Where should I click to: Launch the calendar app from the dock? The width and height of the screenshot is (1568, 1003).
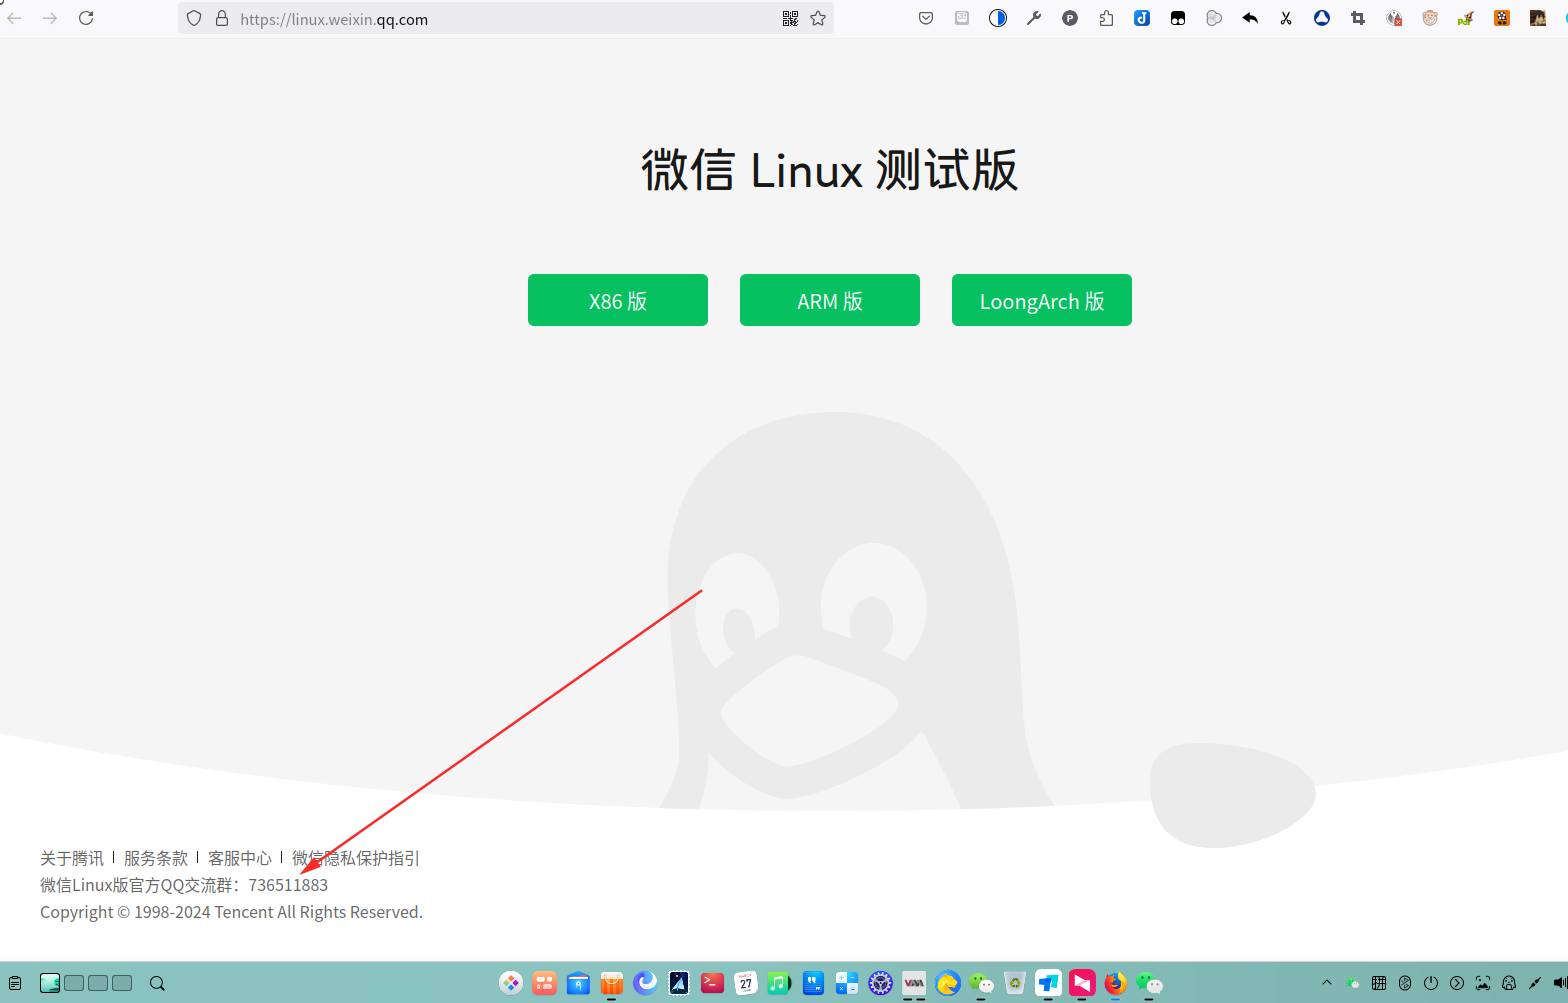pos(746,983)
